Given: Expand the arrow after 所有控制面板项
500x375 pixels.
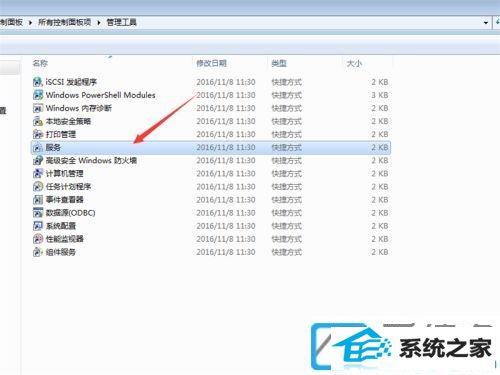Looking at the screenshot, I should 99,23.
